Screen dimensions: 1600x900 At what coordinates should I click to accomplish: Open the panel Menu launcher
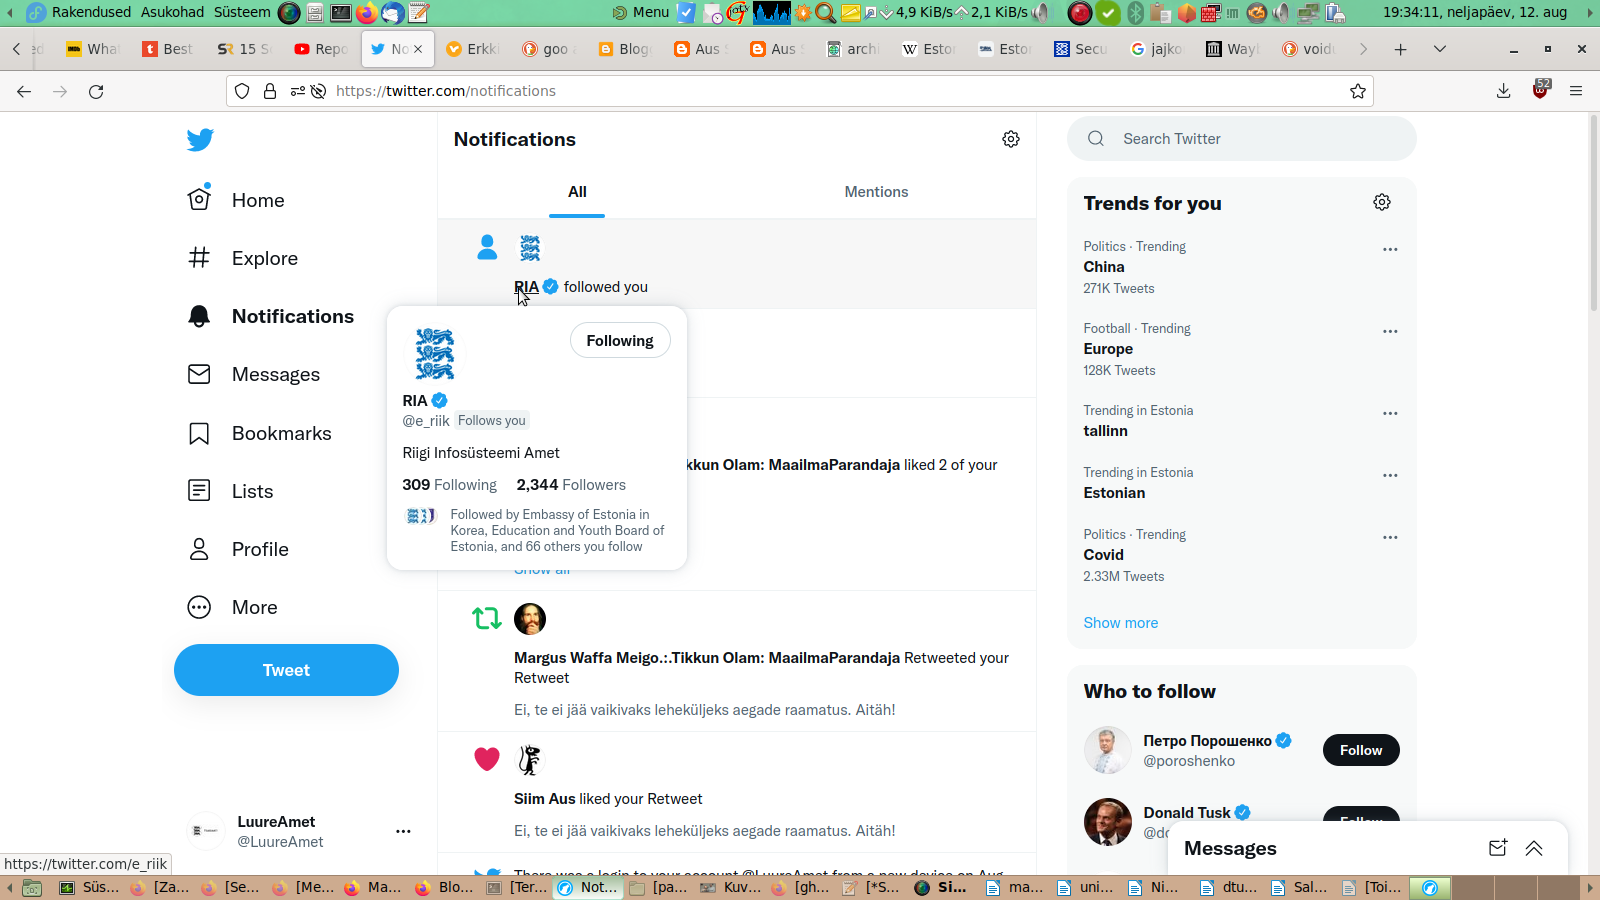coord(641,12)
